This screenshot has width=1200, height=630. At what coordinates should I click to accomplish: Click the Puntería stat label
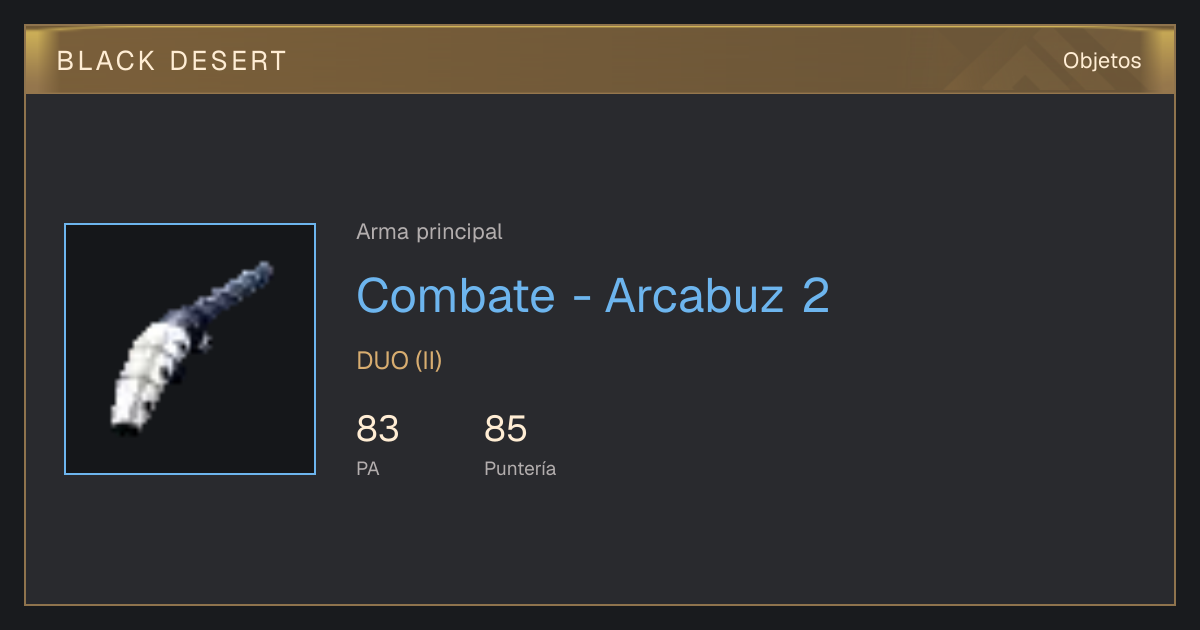tap(520, 468)
